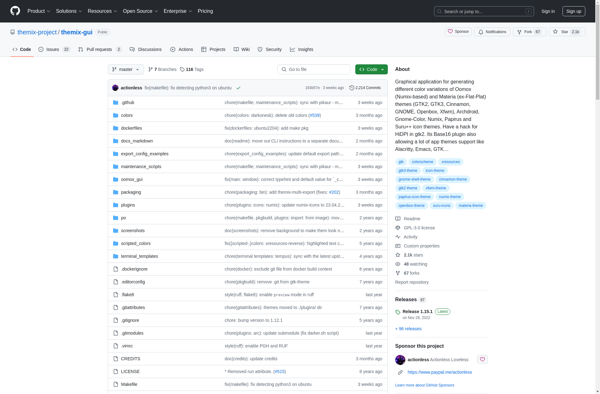Open the Projects tab
This screenshot has width=600, height=394.
click(x=213, y=49)
